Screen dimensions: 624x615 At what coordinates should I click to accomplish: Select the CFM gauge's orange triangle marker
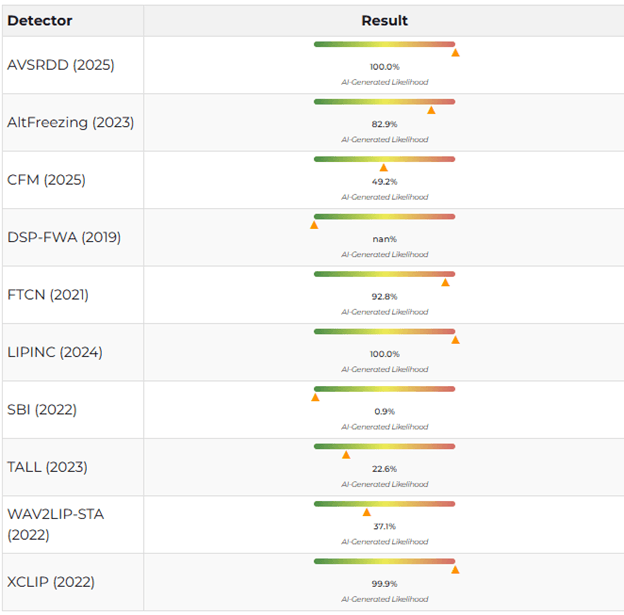[x=383, y=168]
